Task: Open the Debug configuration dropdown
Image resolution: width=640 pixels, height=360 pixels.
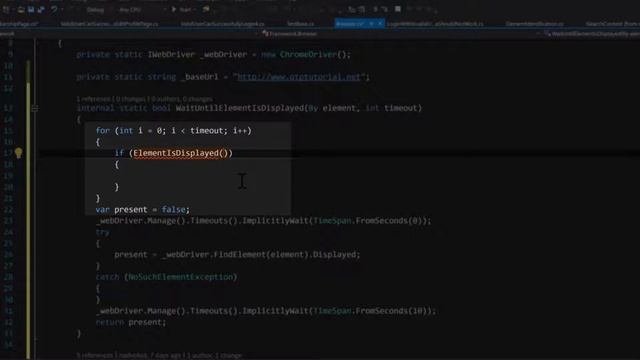Action: (98, 9)
